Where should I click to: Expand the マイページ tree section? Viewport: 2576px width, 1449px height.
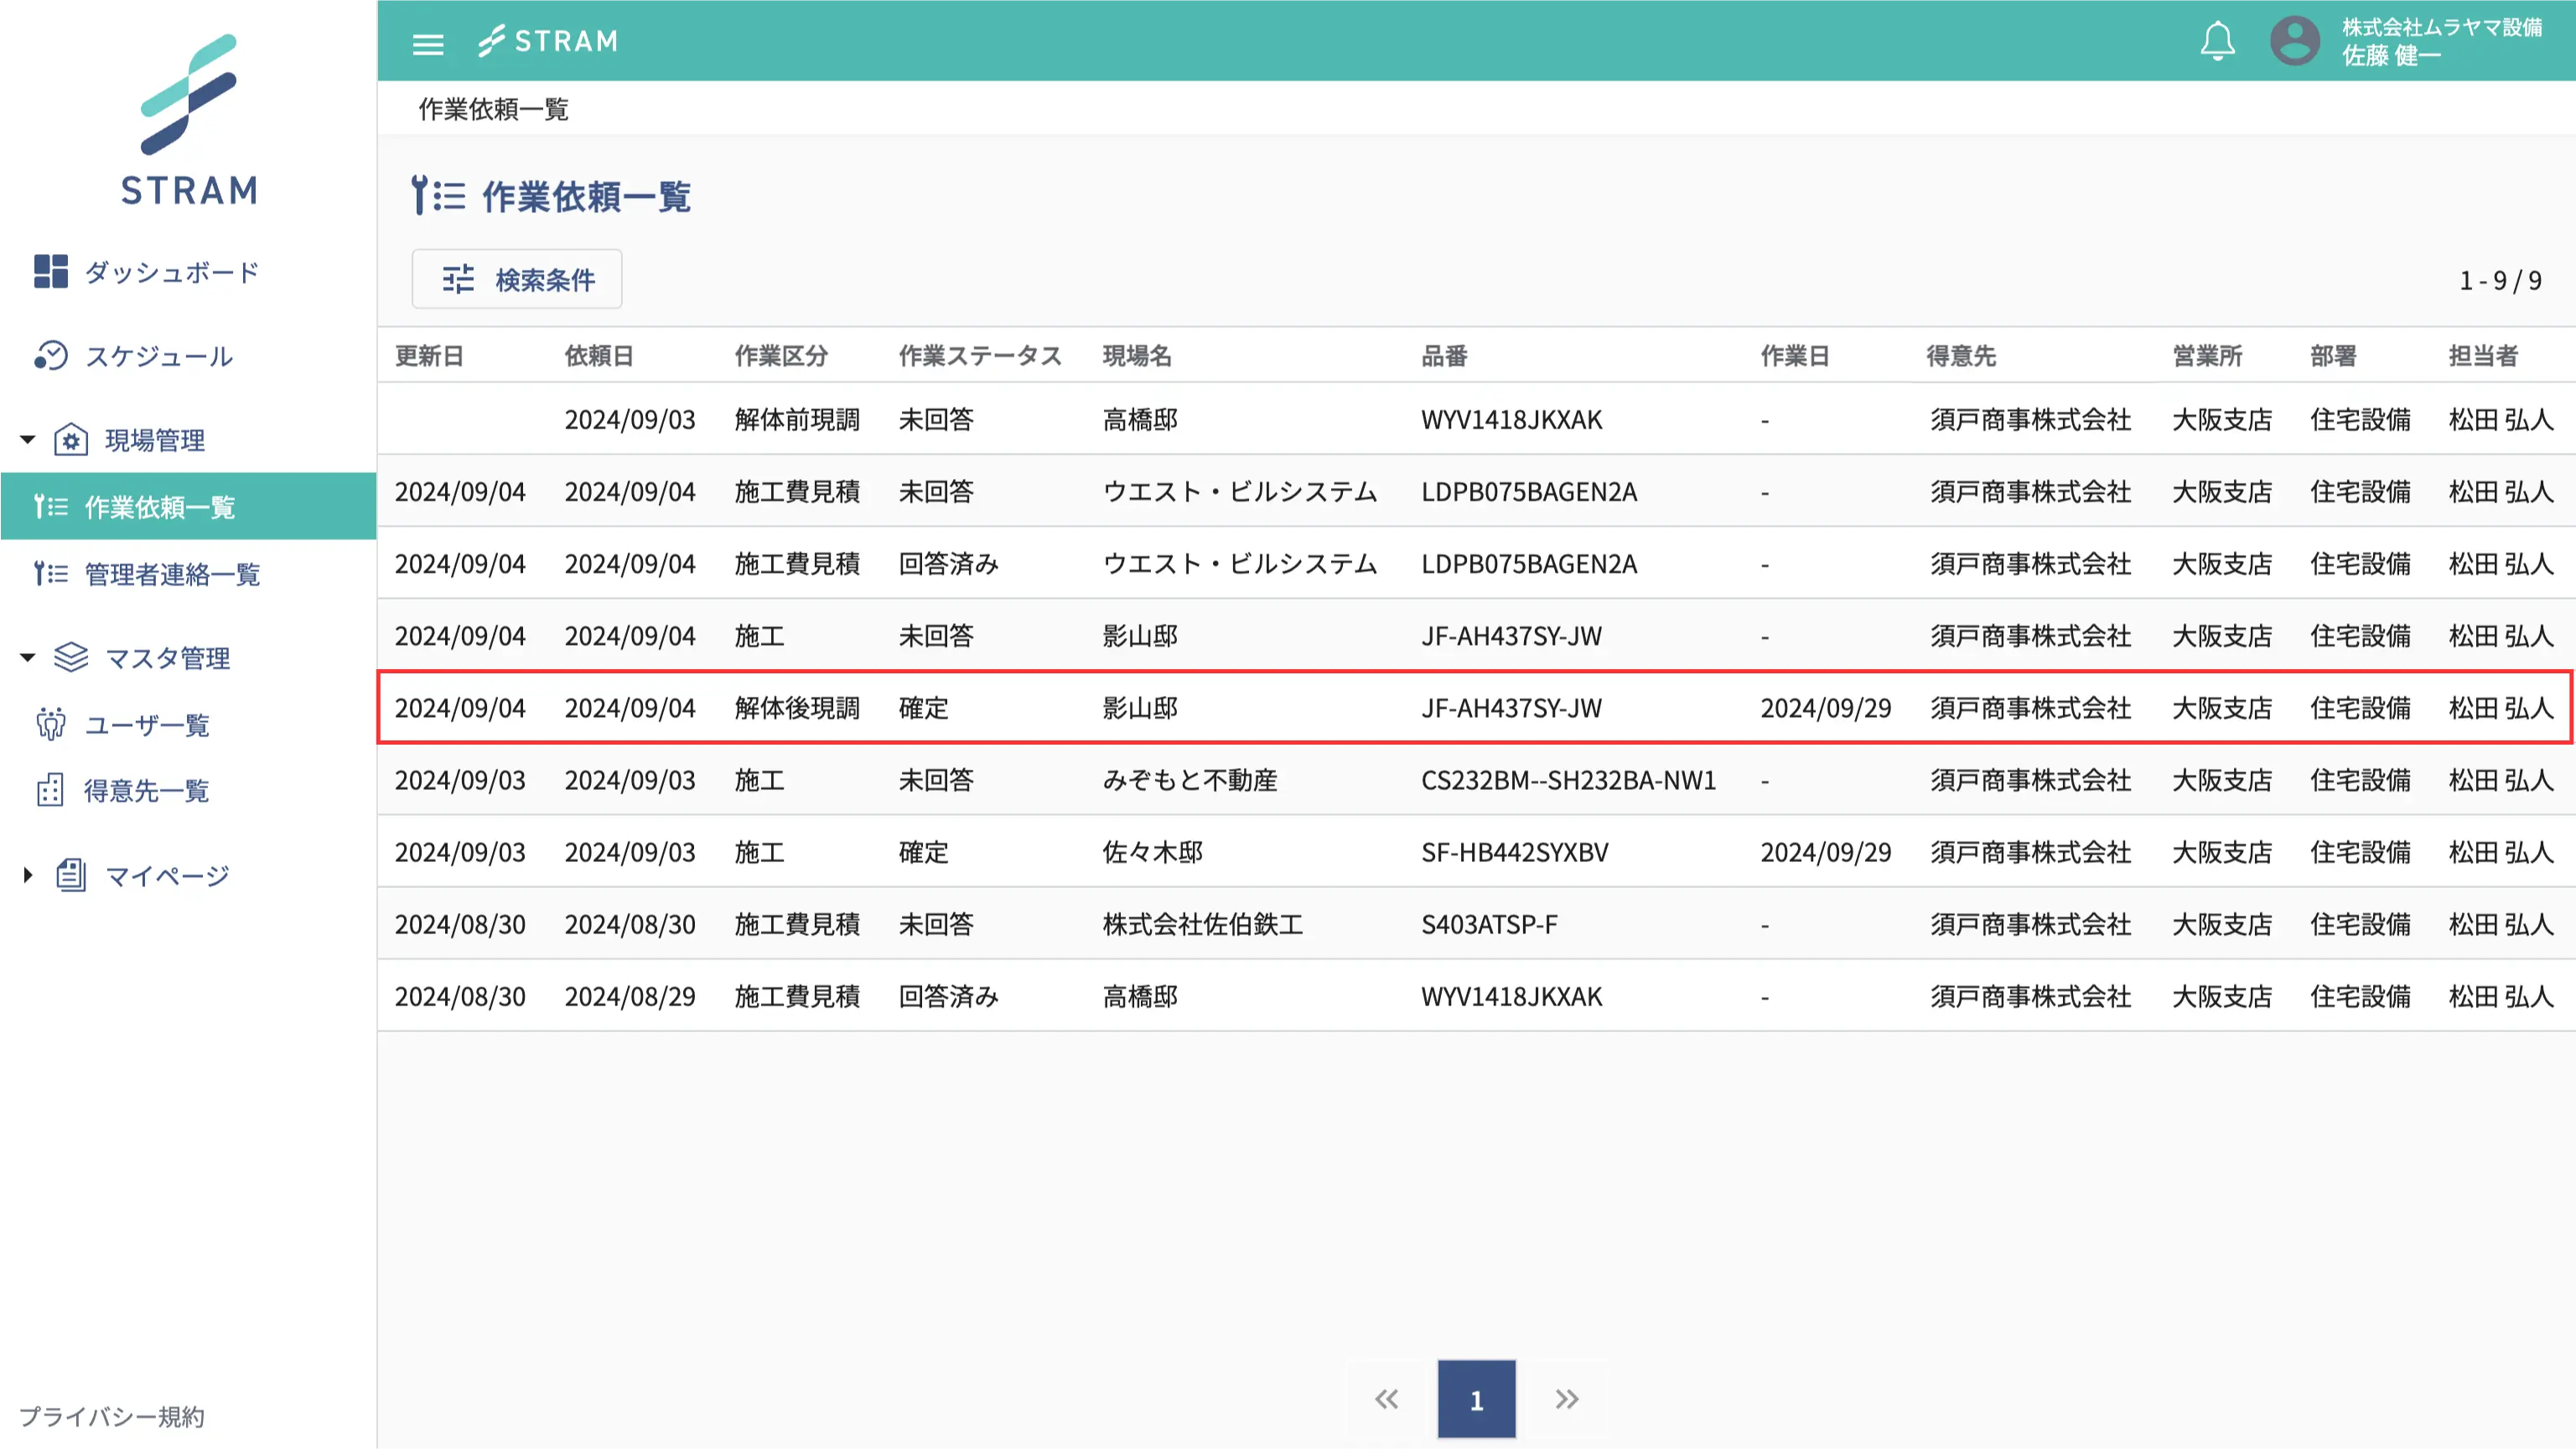pyautogui.click(x=28, y=875)
